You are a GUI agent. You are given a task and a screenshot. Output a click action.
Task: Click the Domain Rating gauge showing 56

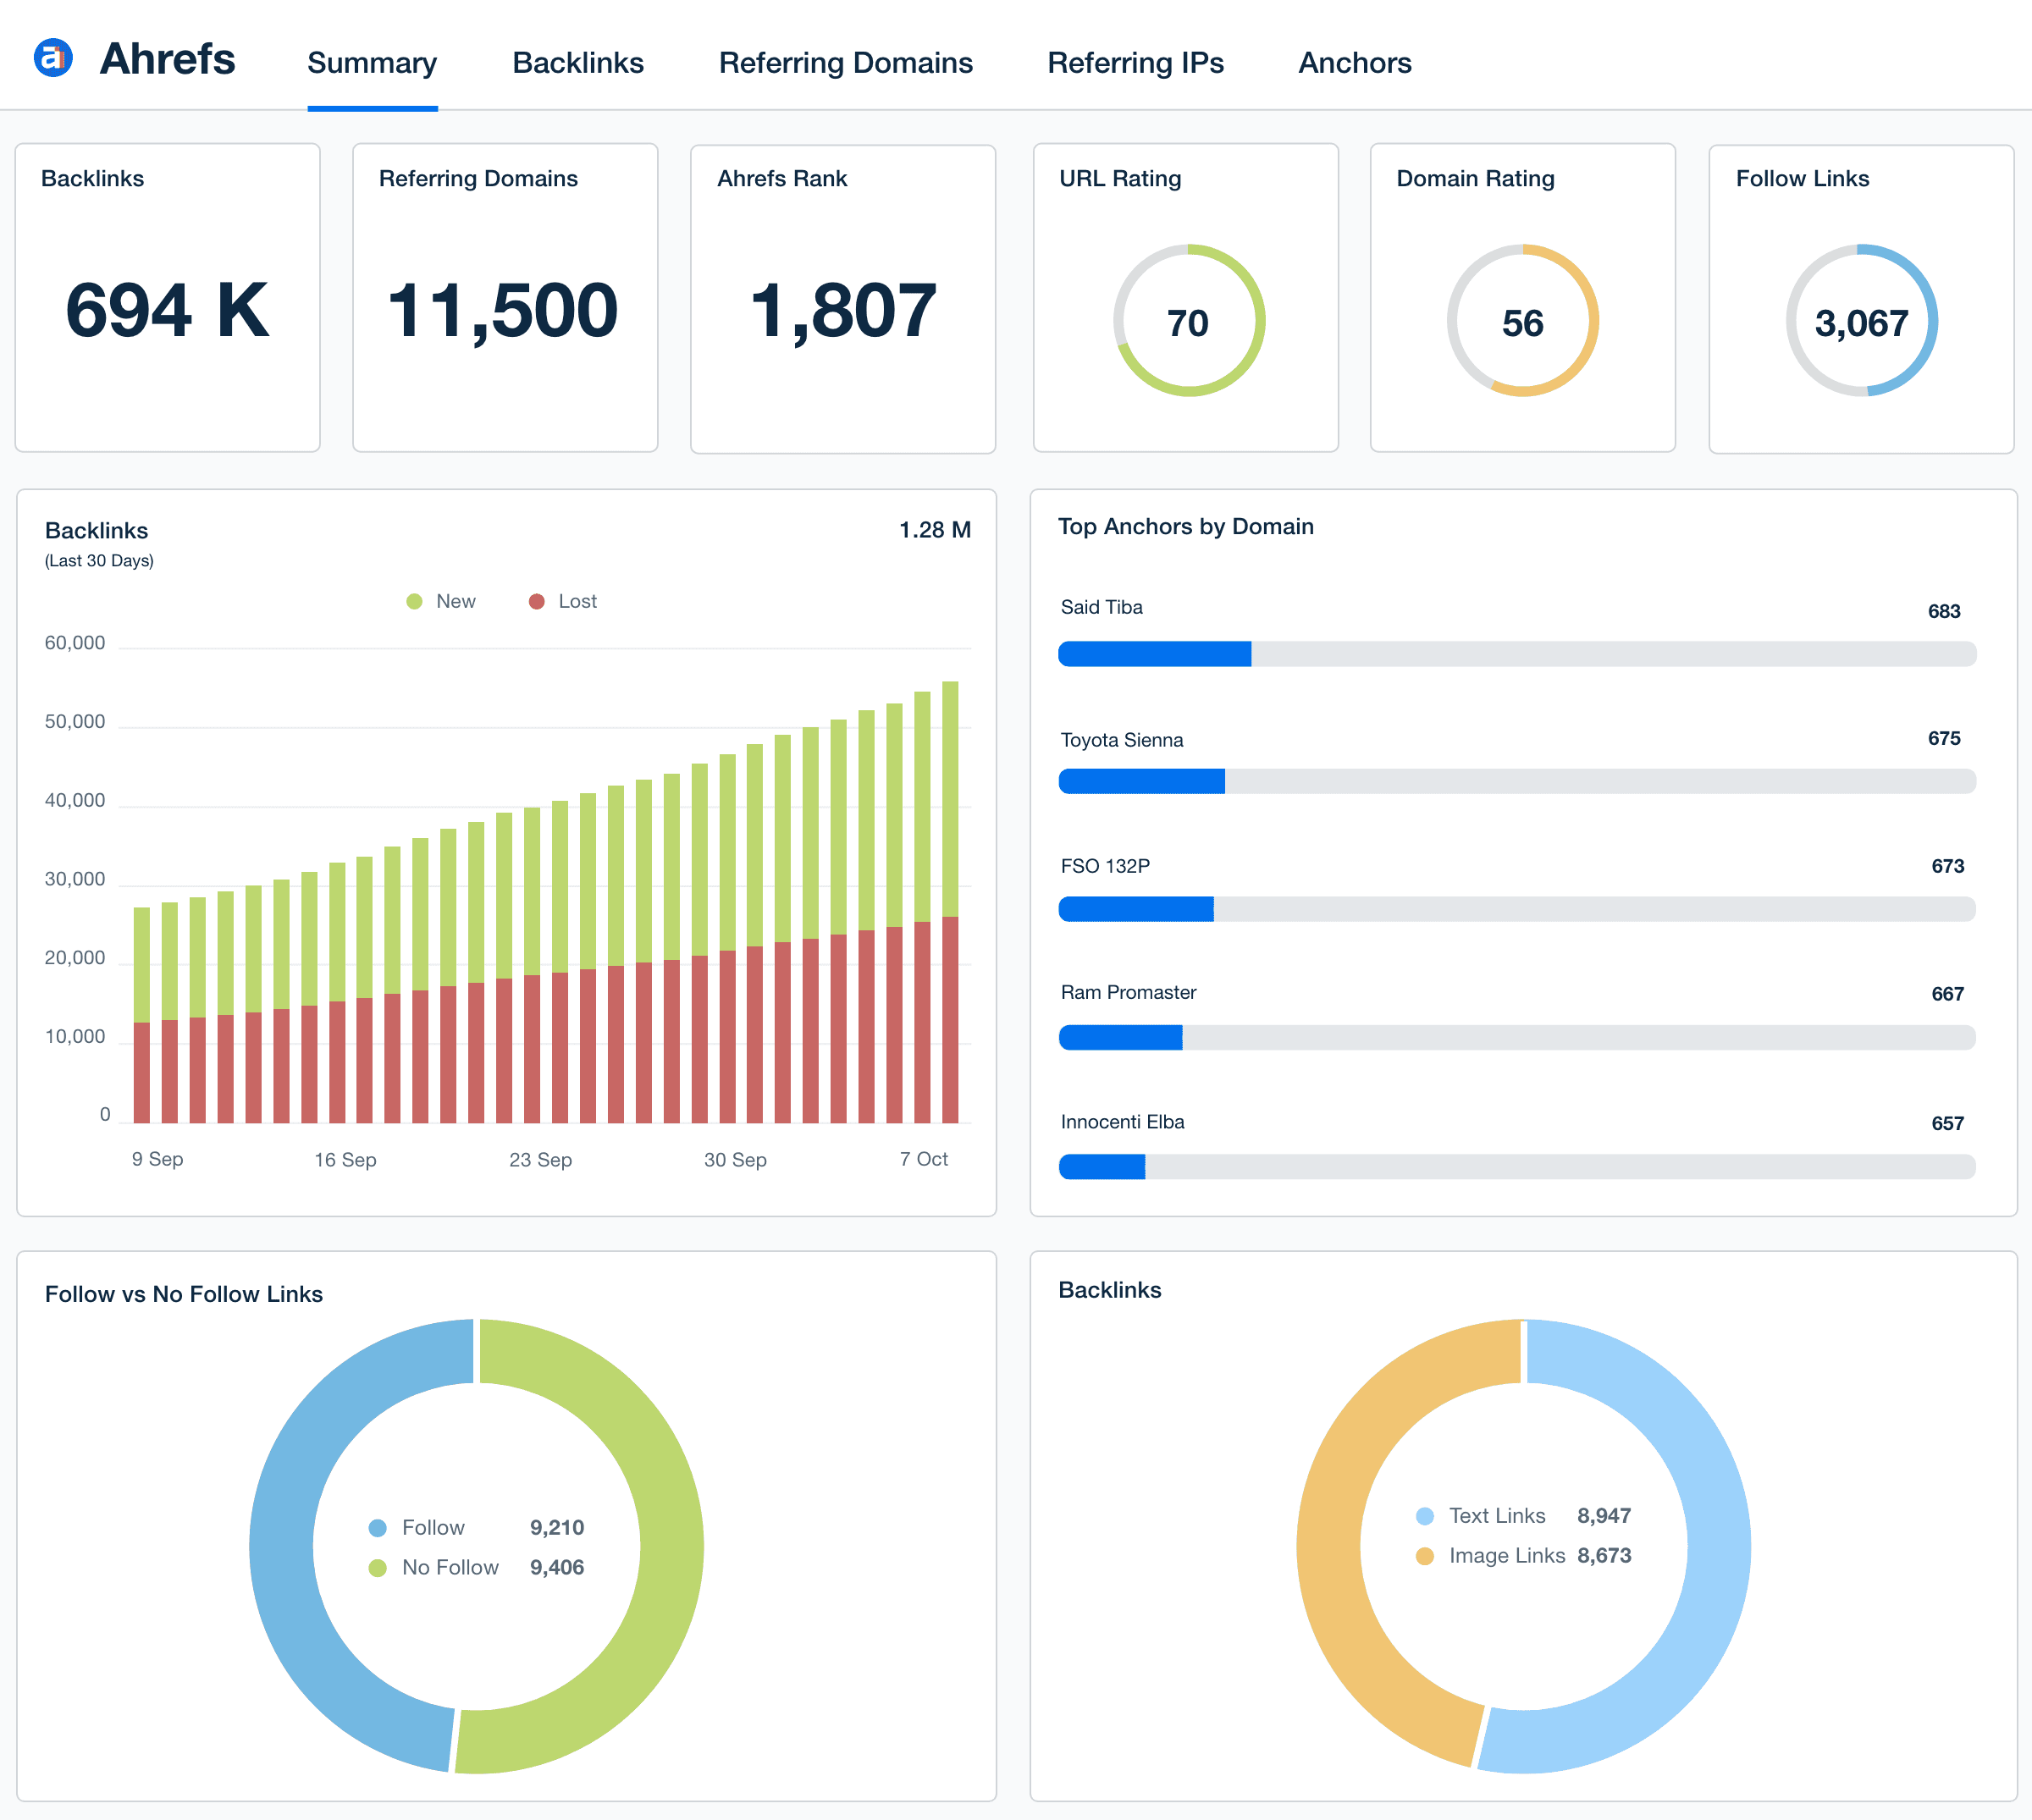(x=1523, y=321)
